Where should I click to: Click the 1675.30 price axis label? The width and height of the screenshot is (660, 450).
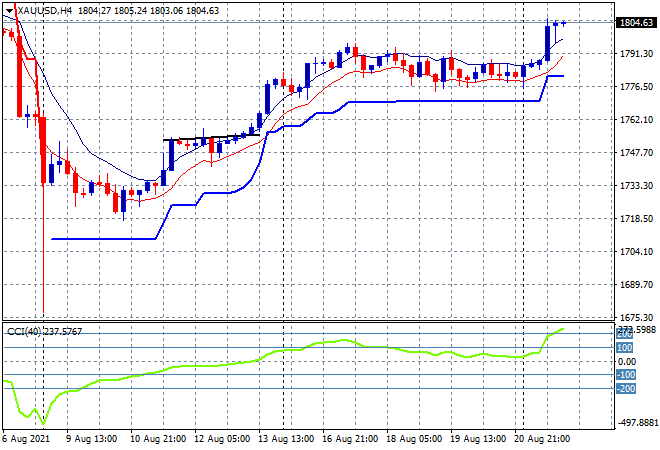pos(637,317)
